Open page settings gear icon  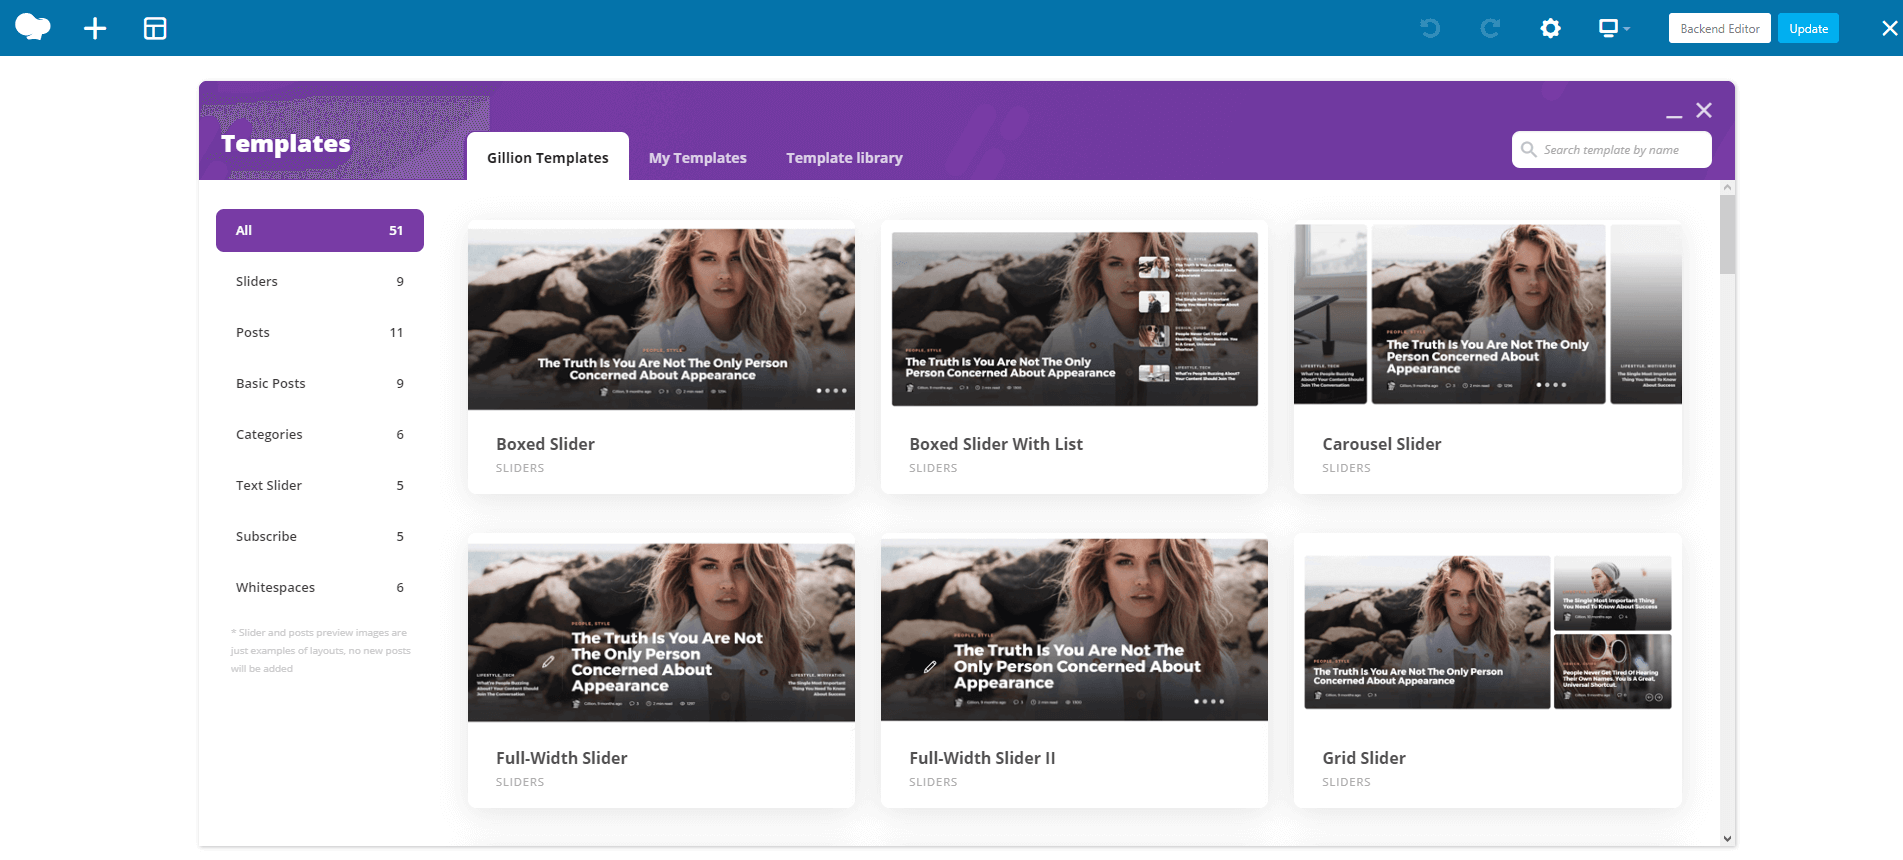pyautogui.click(x=1550, y=28)
